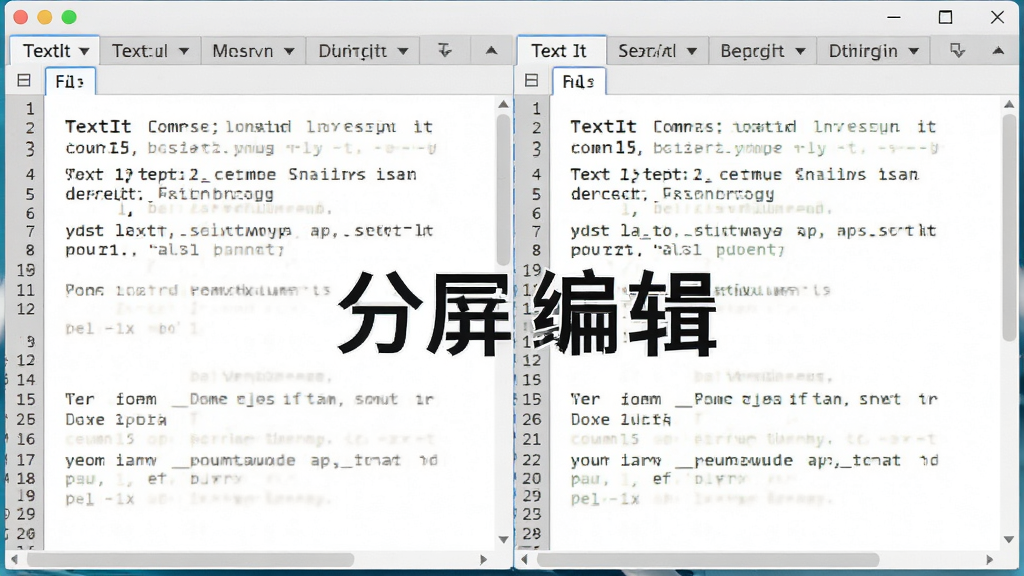Viewport: 1024px width, 576px height.
Task: Click the green zoom traffic light button
Action: [x=69, y=17]
